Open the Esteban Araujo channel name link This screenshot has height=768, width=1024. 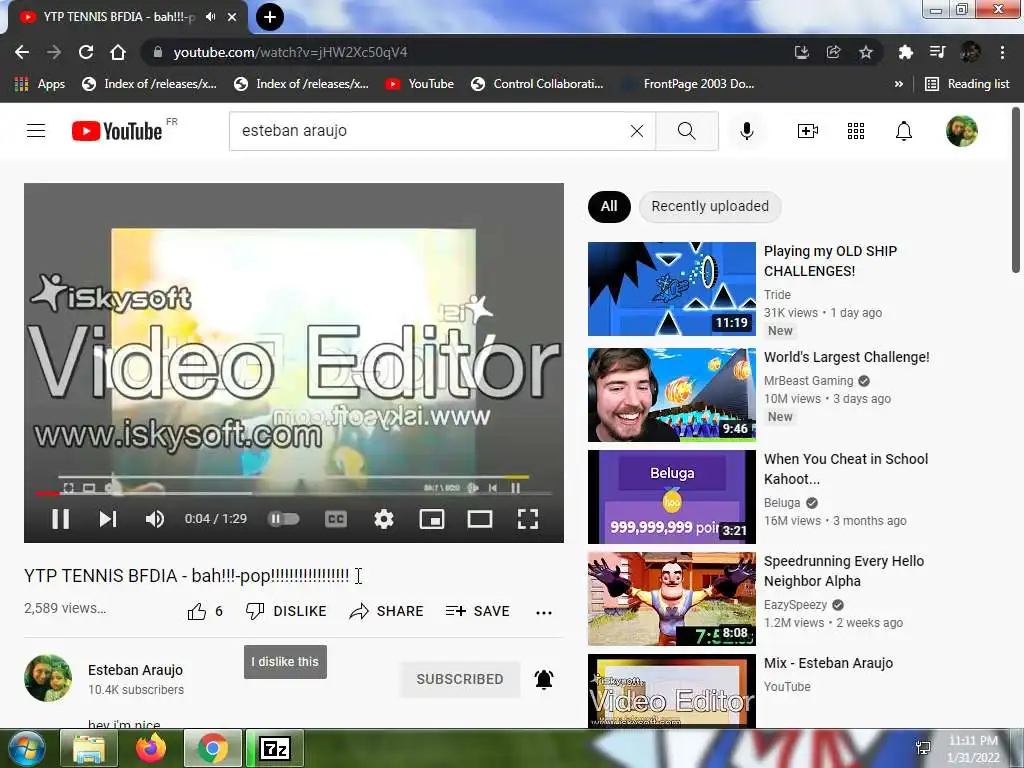point(135,670)
